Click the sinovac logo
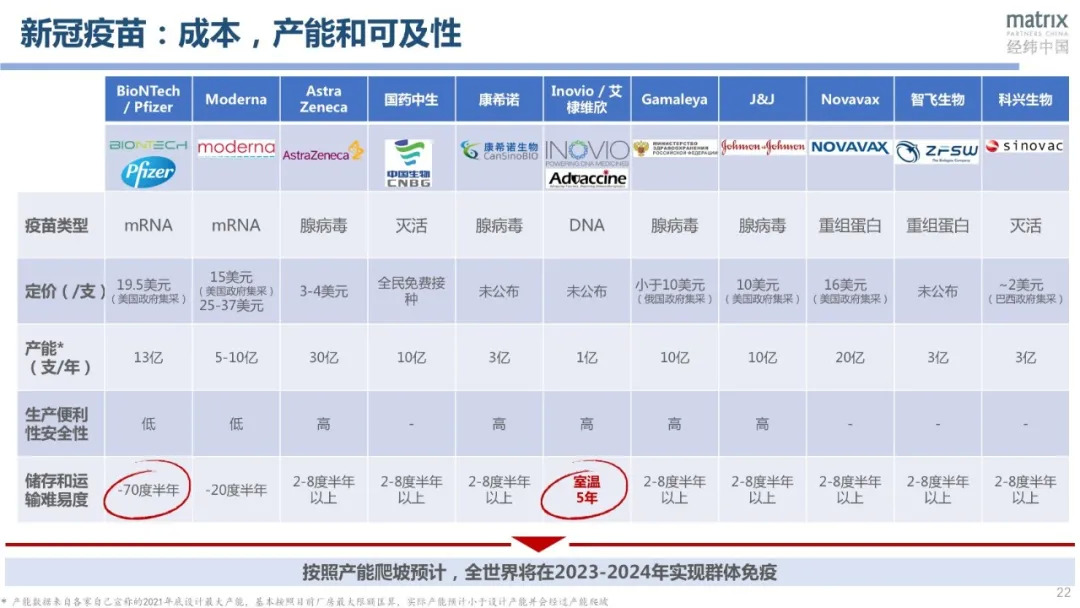 (x=1024, y=146)
